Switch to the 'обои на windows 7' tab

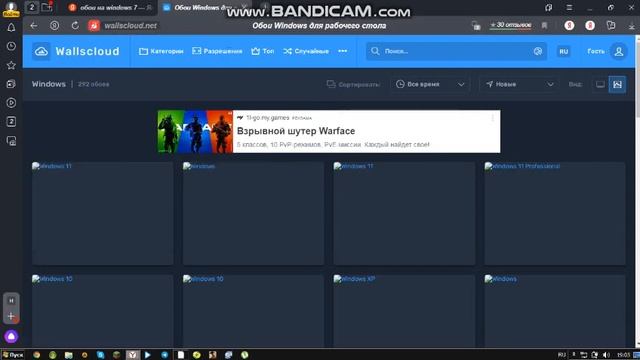(x=111, y=7)
